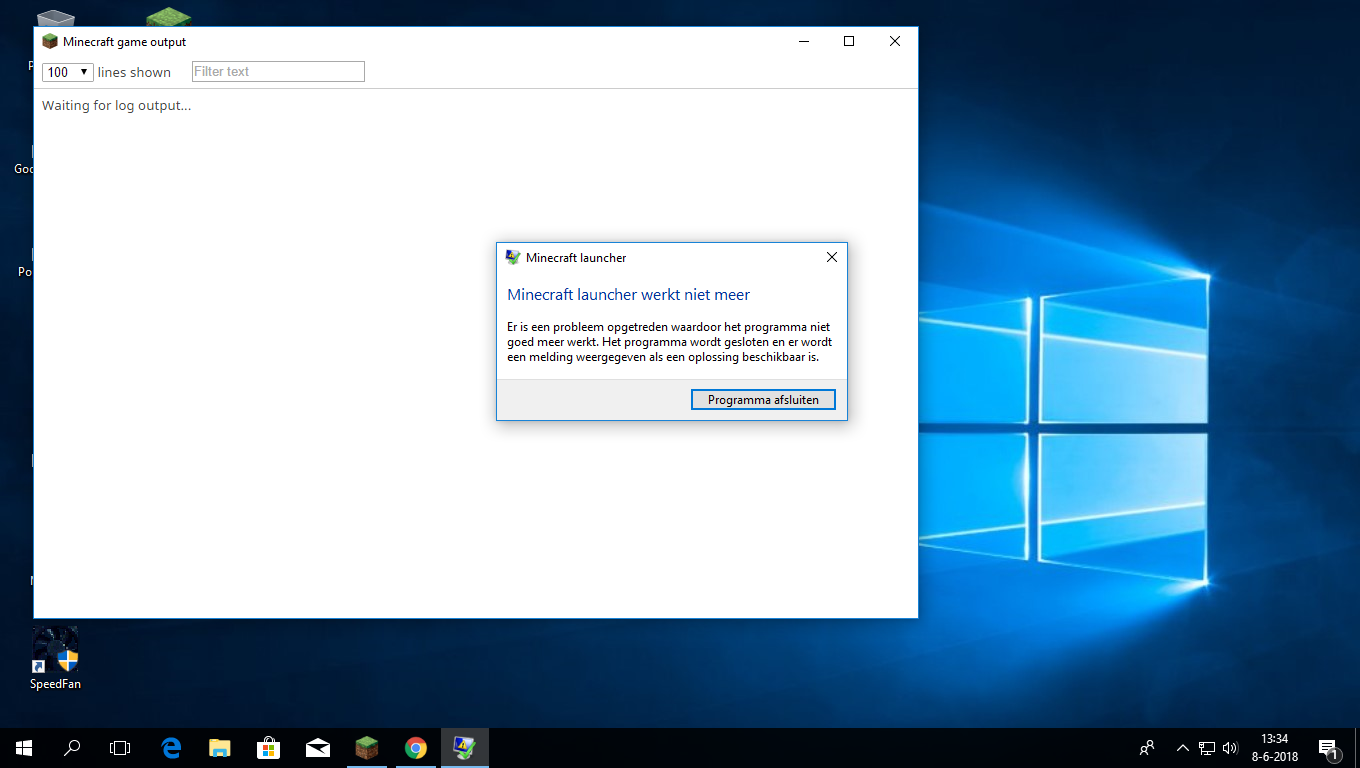The height and width of the screenshot is (768, 1360).
Task: Close the Minecraft game output window
Action: coord(895,42)
